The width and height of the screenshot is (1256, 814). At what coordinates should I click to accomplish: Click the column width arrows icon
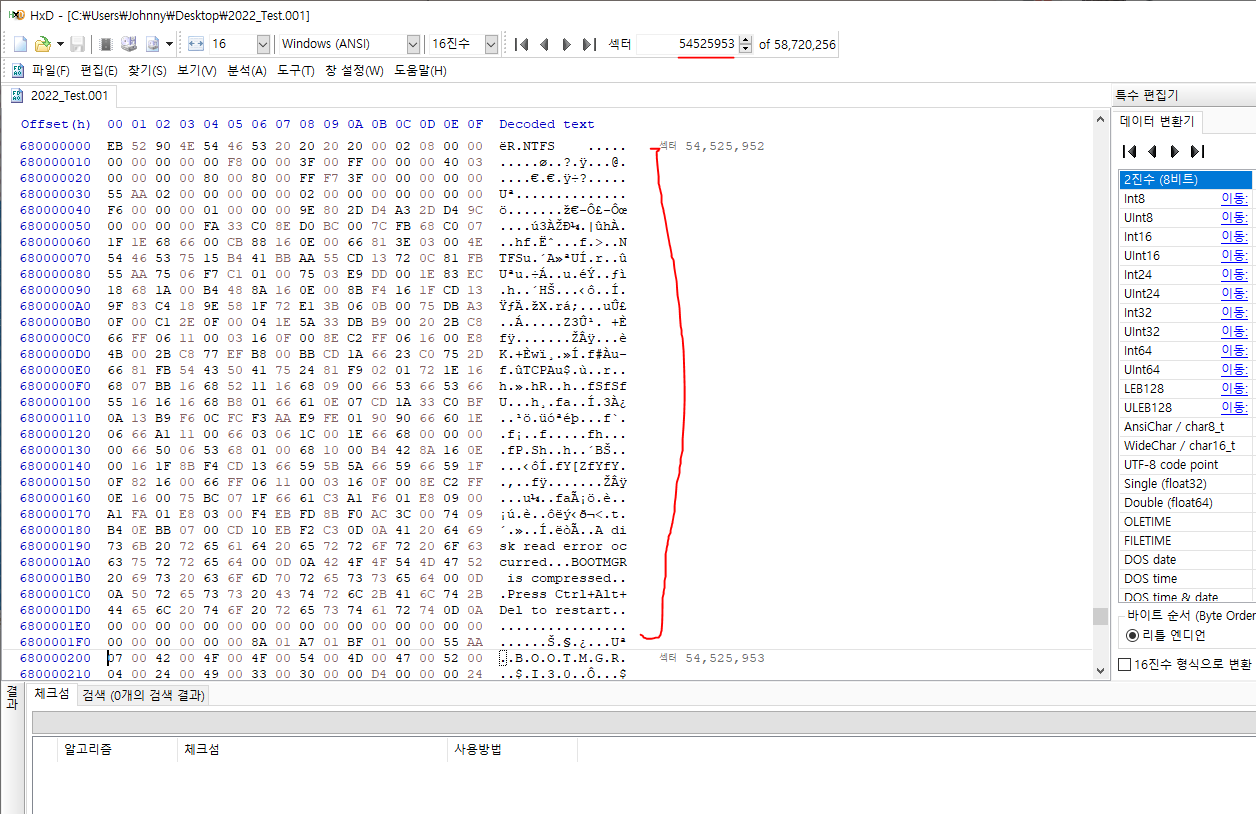click(x=196, y=44)
